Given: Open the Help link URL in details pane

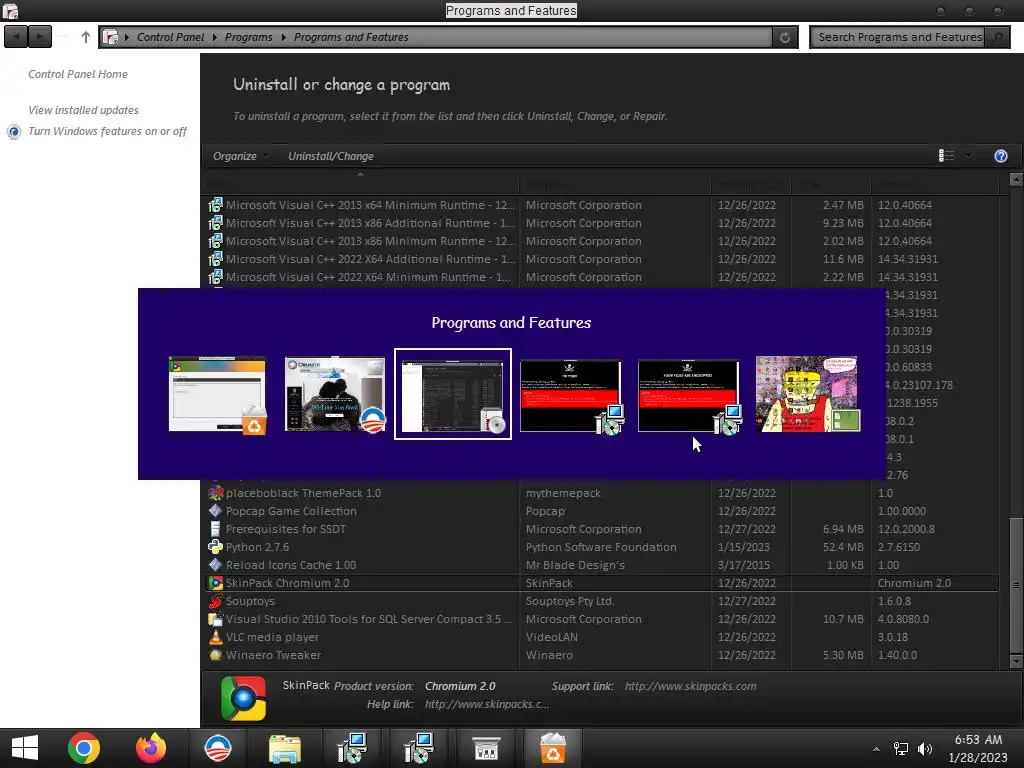Looking at the screenshot, I should tap(487, 704).
